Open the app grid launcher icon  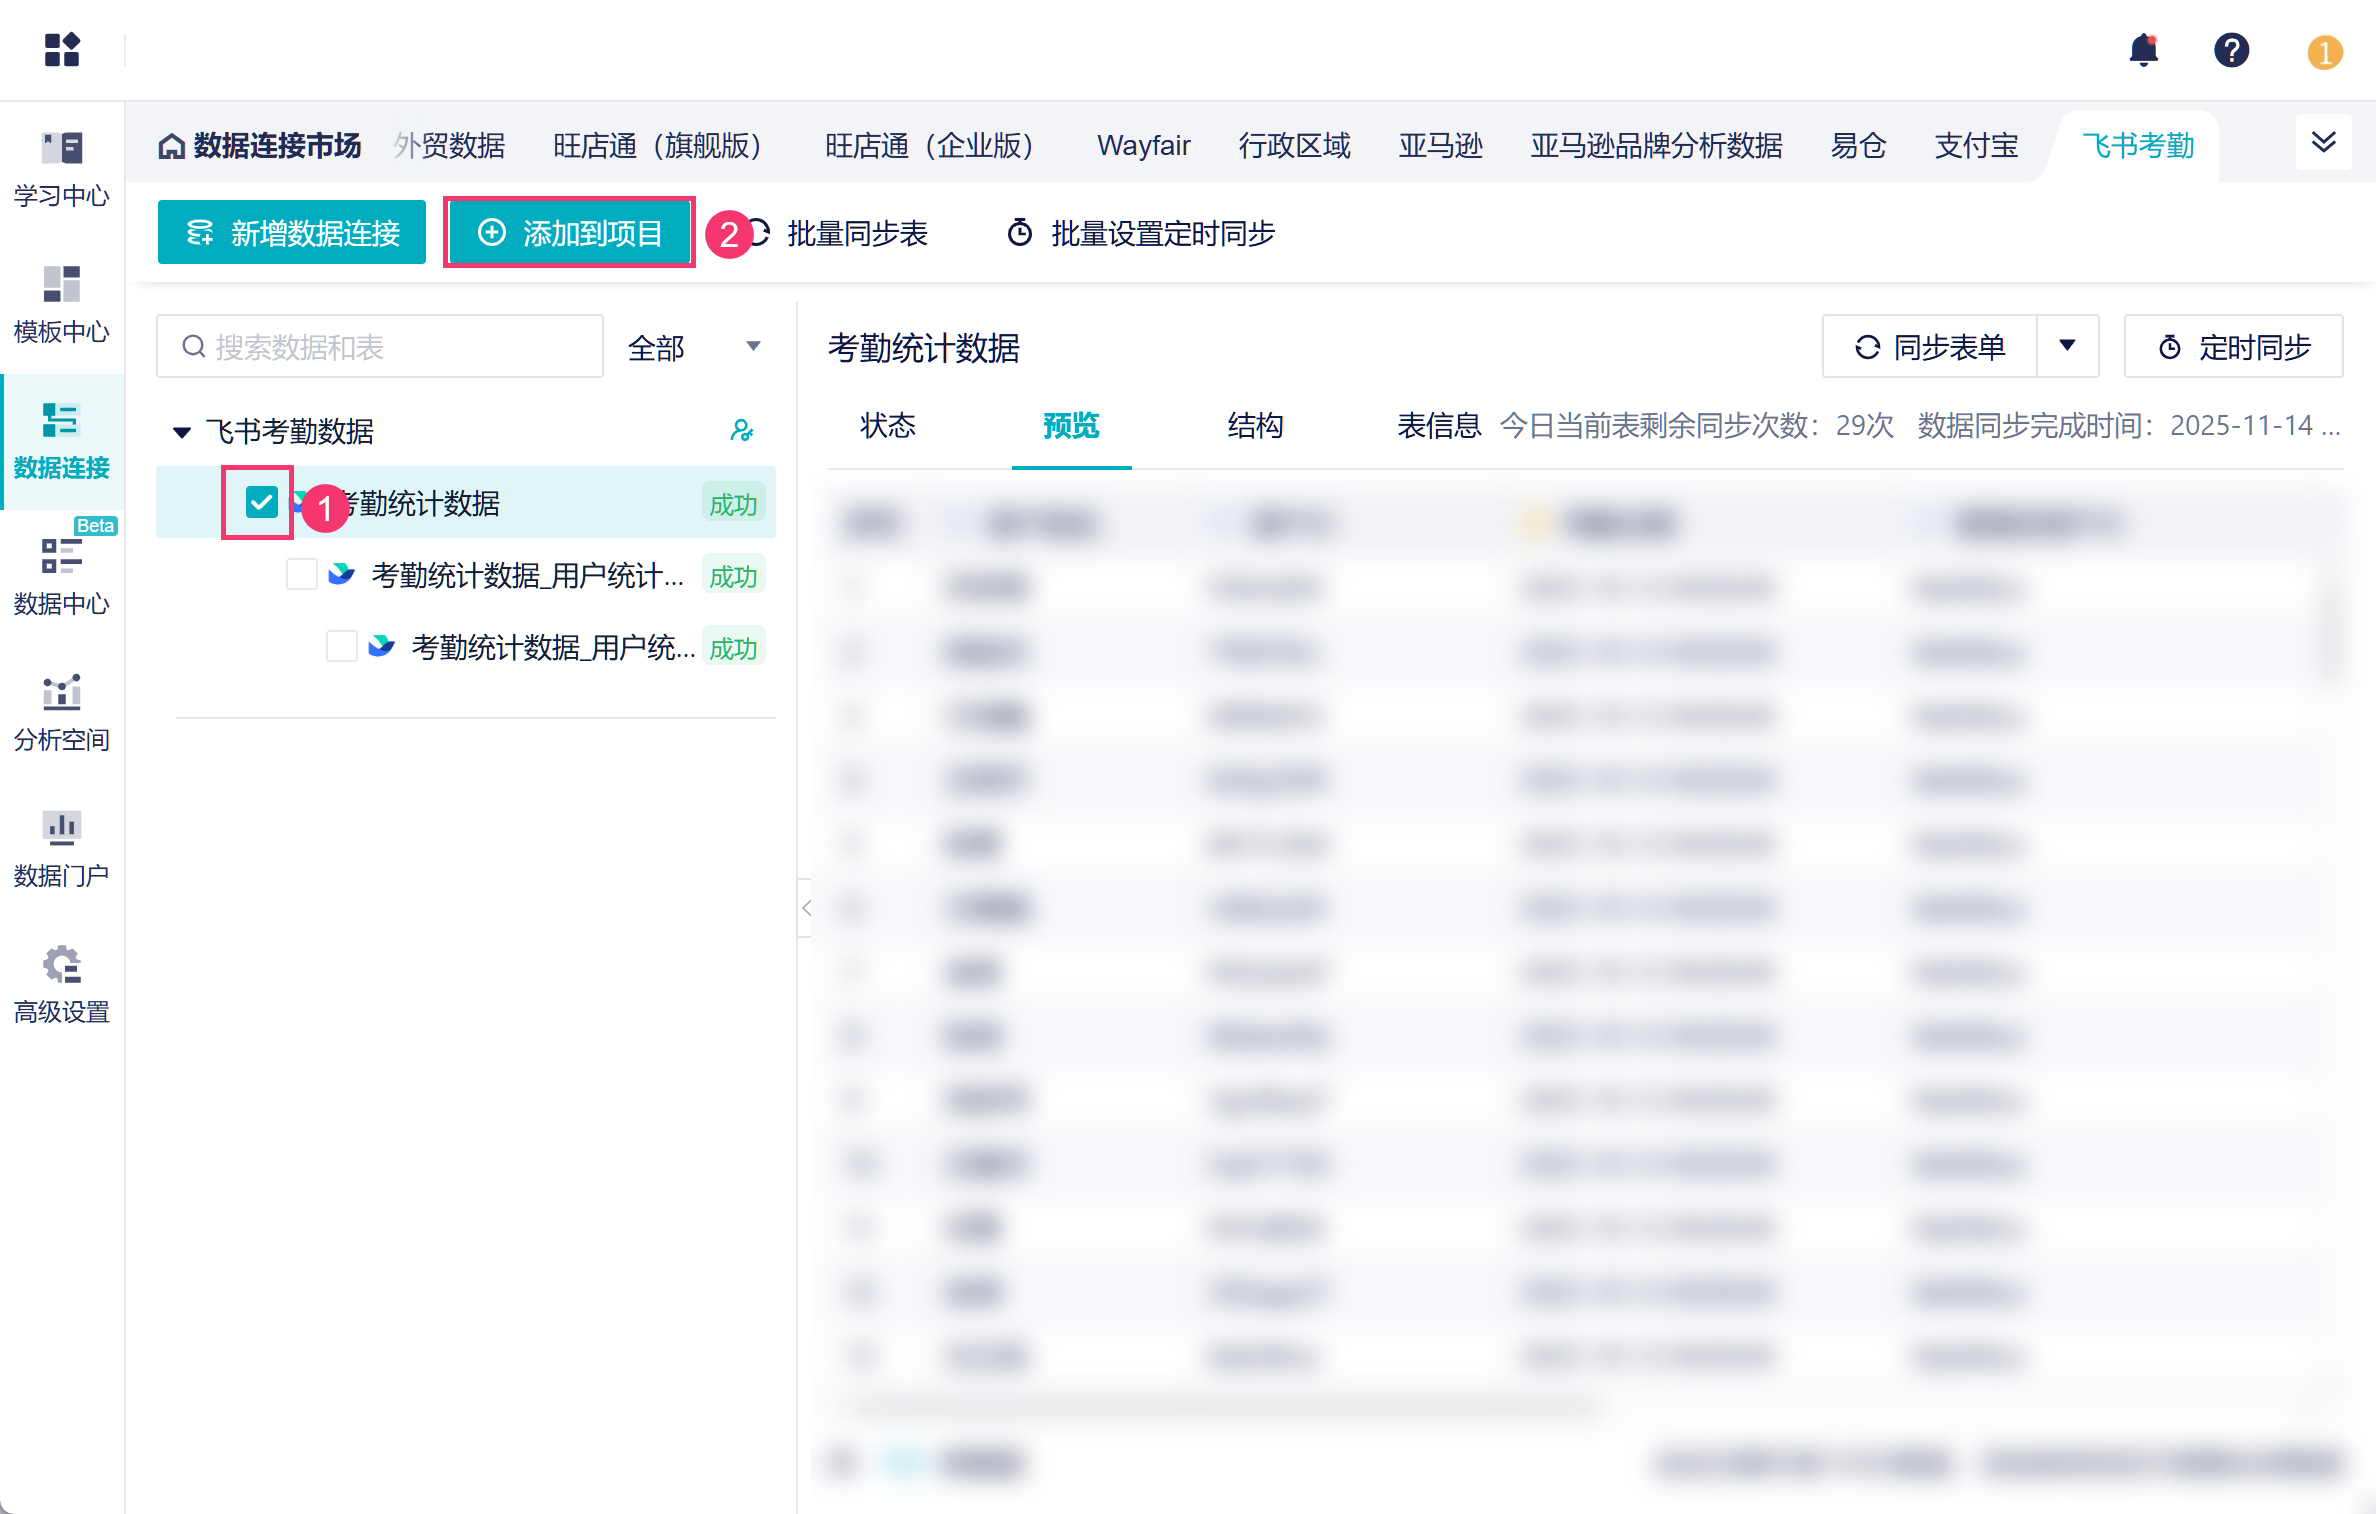(62, 50)
